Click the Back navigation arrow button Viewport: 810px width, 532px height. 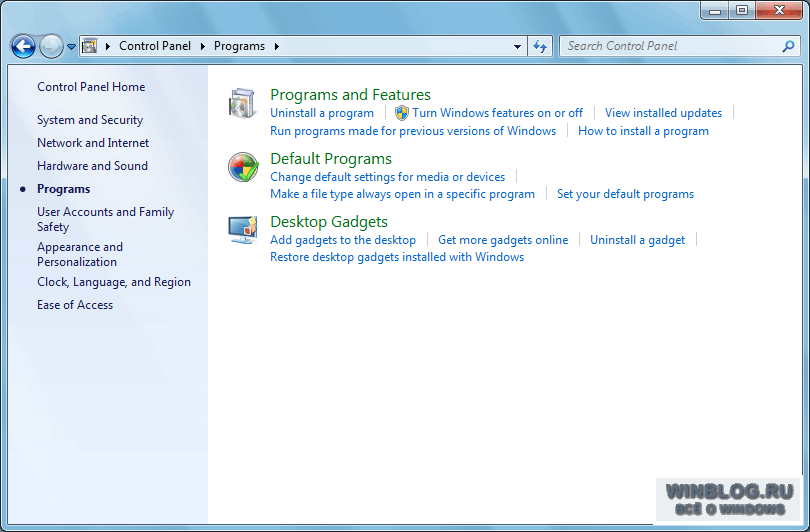click(x=23, y=46)
